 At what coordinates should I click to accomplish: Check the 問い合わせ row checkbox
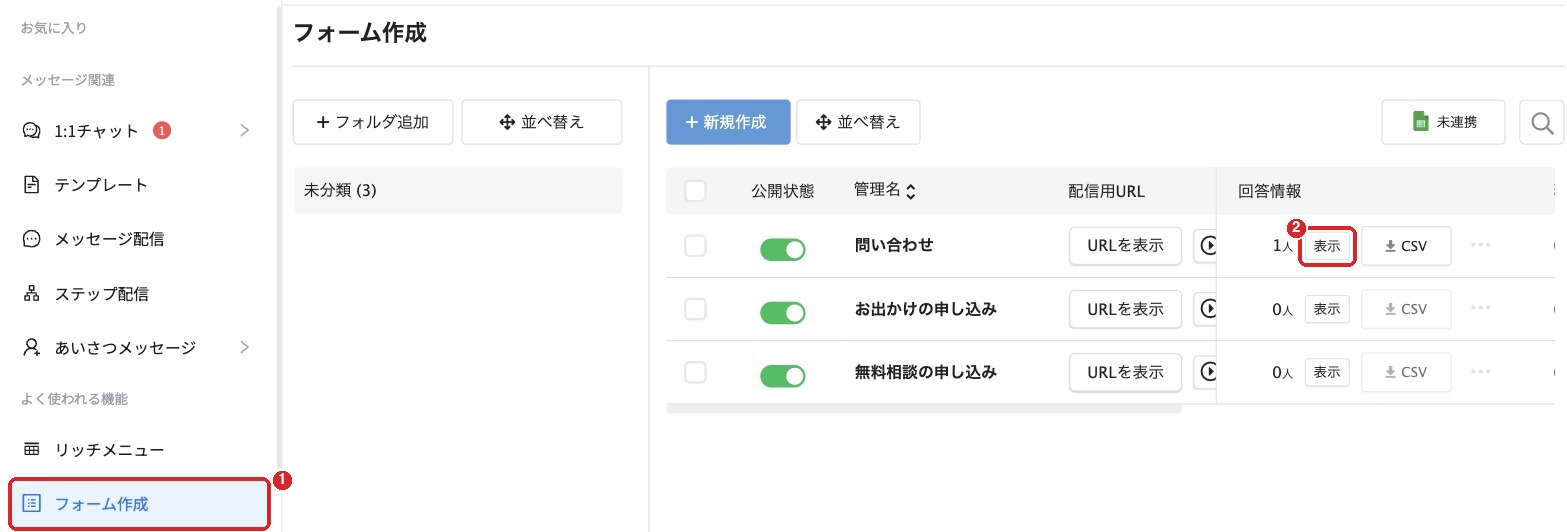(x=695, y=245)
